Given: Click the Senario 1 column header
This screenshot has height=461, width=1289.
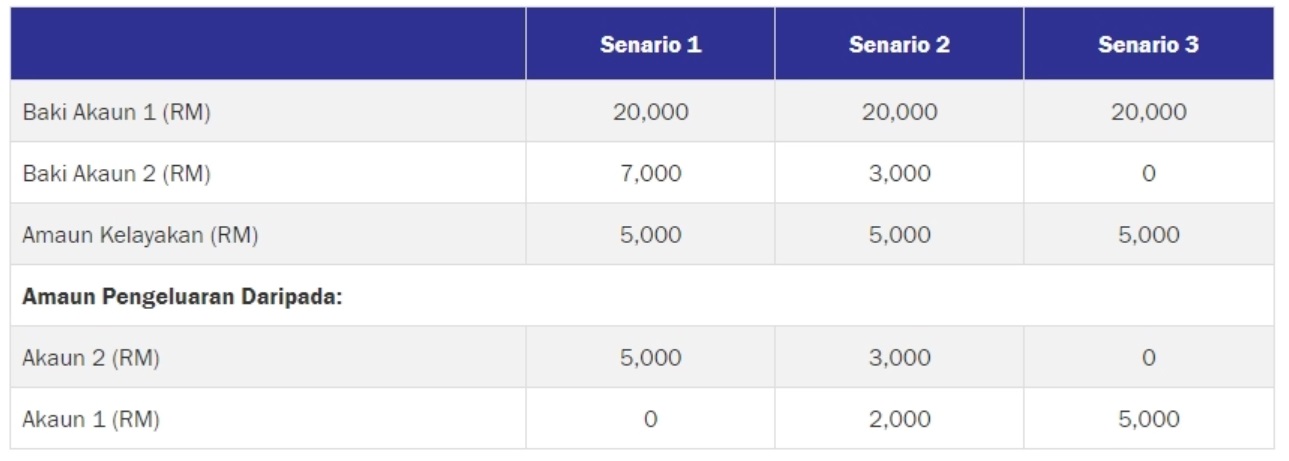Looking at the screenshot, I should click(x=650, y=45).
